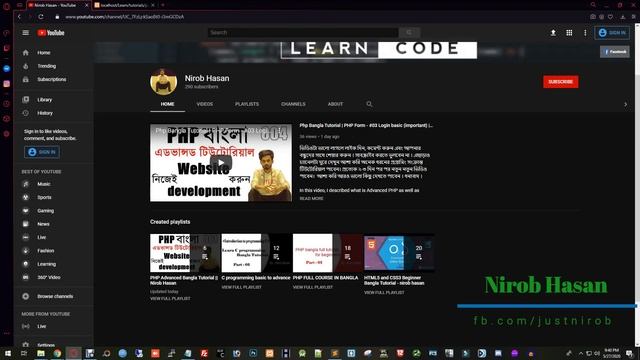
Task: View full playlist of PHP Full Course
Action: tap(313, 287)
